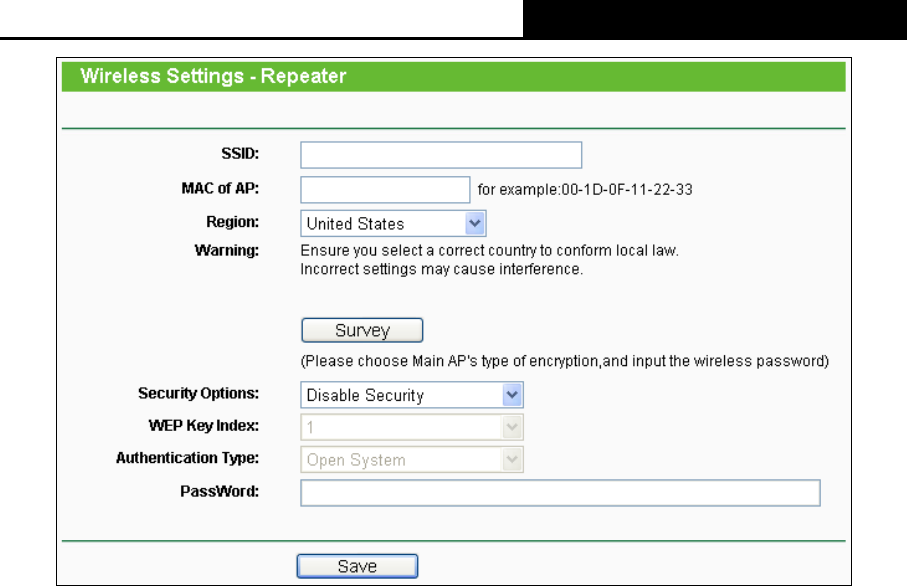Click the SSID label
Screen dimensions: 907x586
(x=240, y=154)
